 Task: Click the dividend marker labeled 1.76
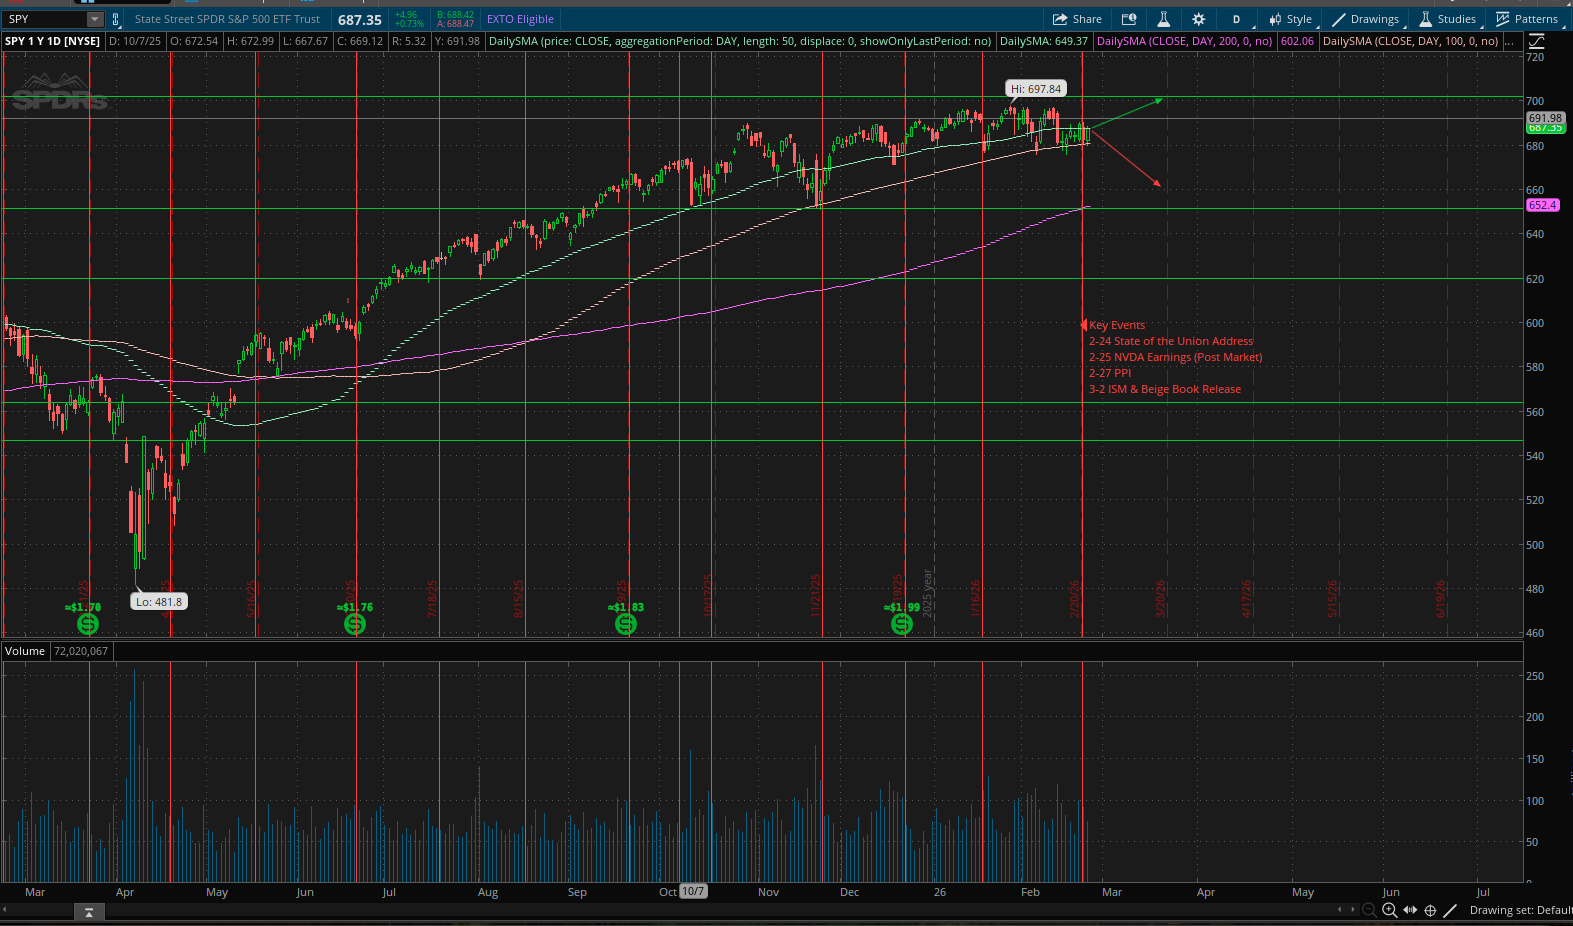[x=354, y=624]
